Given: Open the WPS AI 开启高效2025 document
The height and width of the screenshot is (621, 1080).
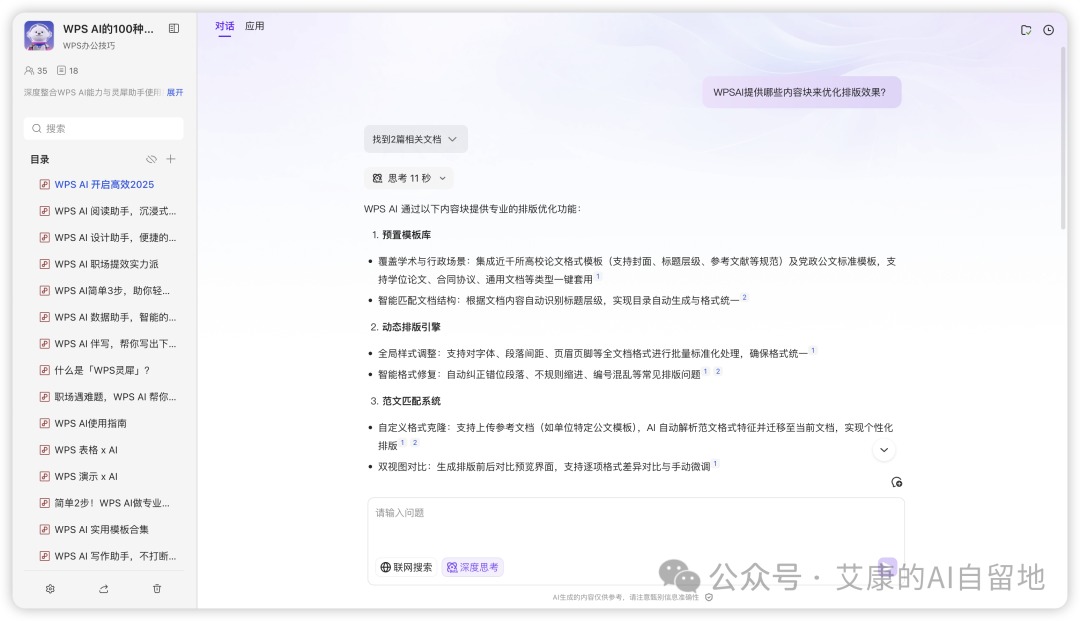Looking at the screenshot, I should coord(106,184).
